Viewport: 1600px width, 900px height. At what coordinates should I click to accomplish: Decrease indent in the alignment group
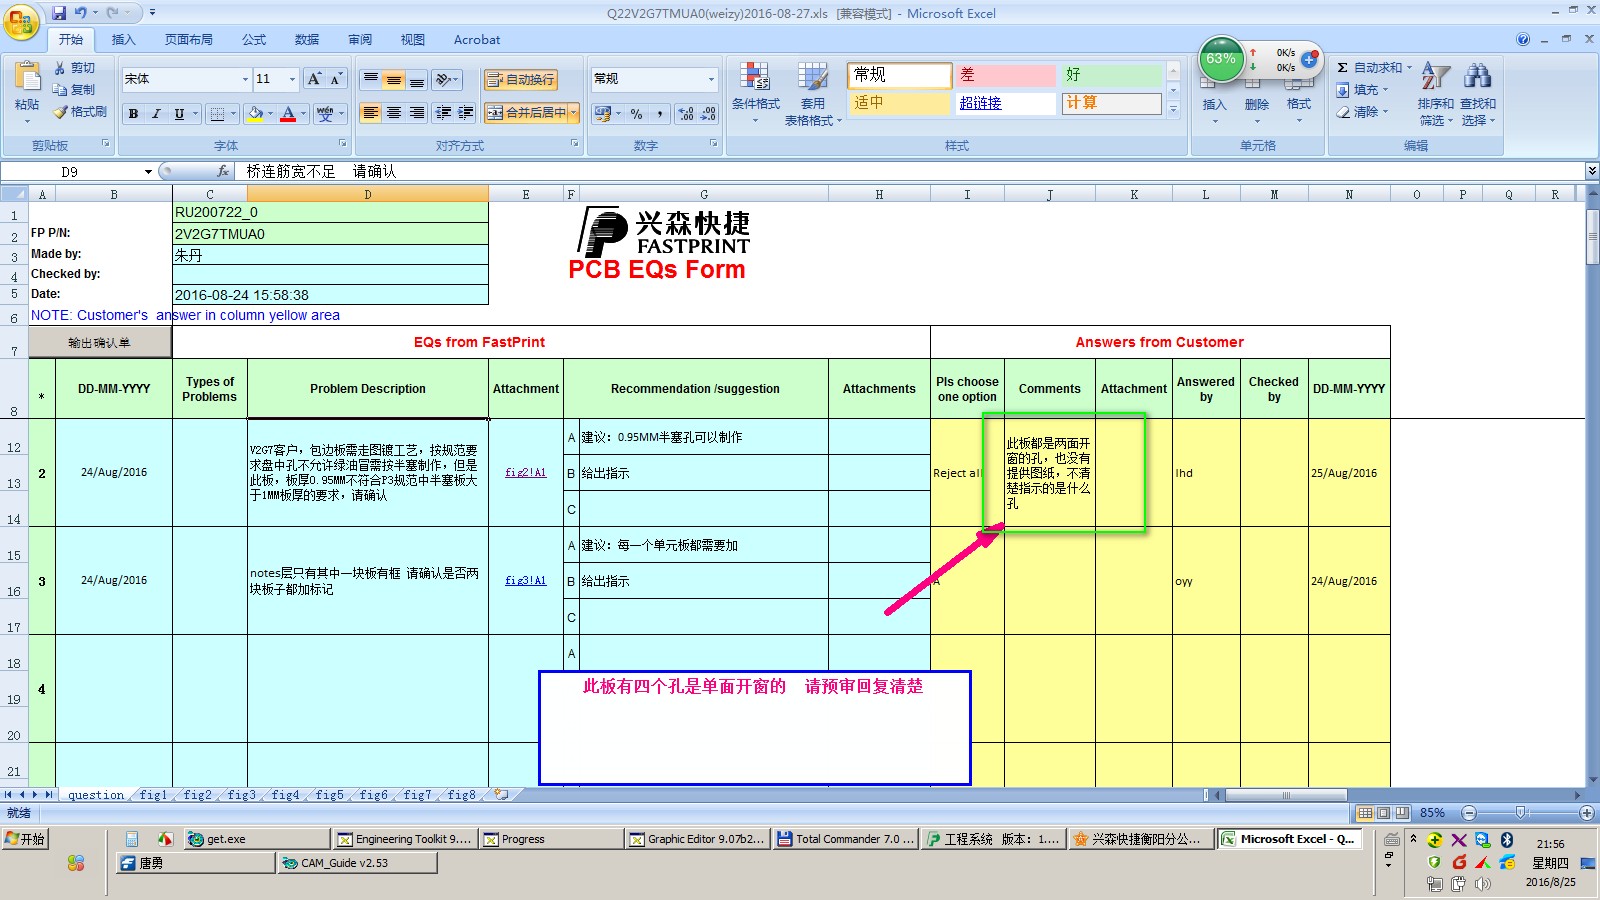click(443, 113)
